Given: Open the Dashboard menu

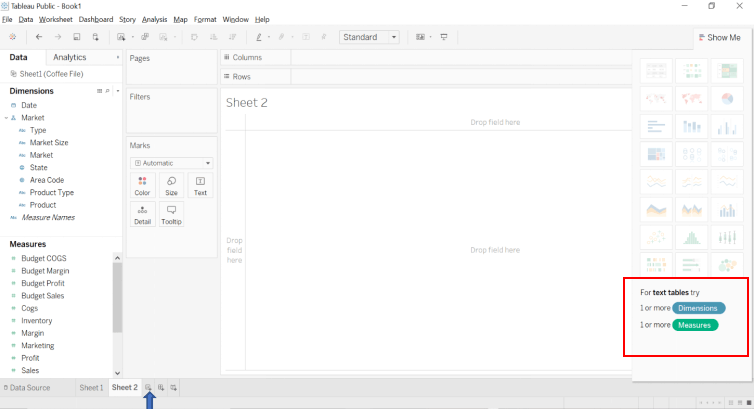Looking at the screenshot, I should coord(96,20).
